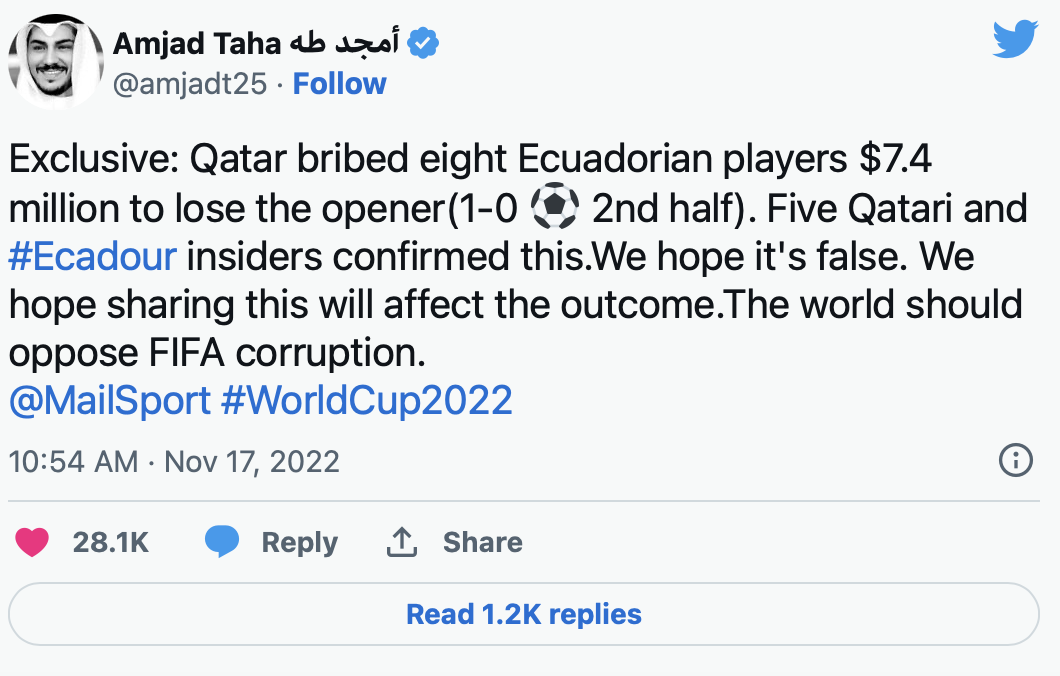Click the Twitter bird logo
This screenshot has width=1060, height=676.
pyautogui.click(x=1015, y=40)
